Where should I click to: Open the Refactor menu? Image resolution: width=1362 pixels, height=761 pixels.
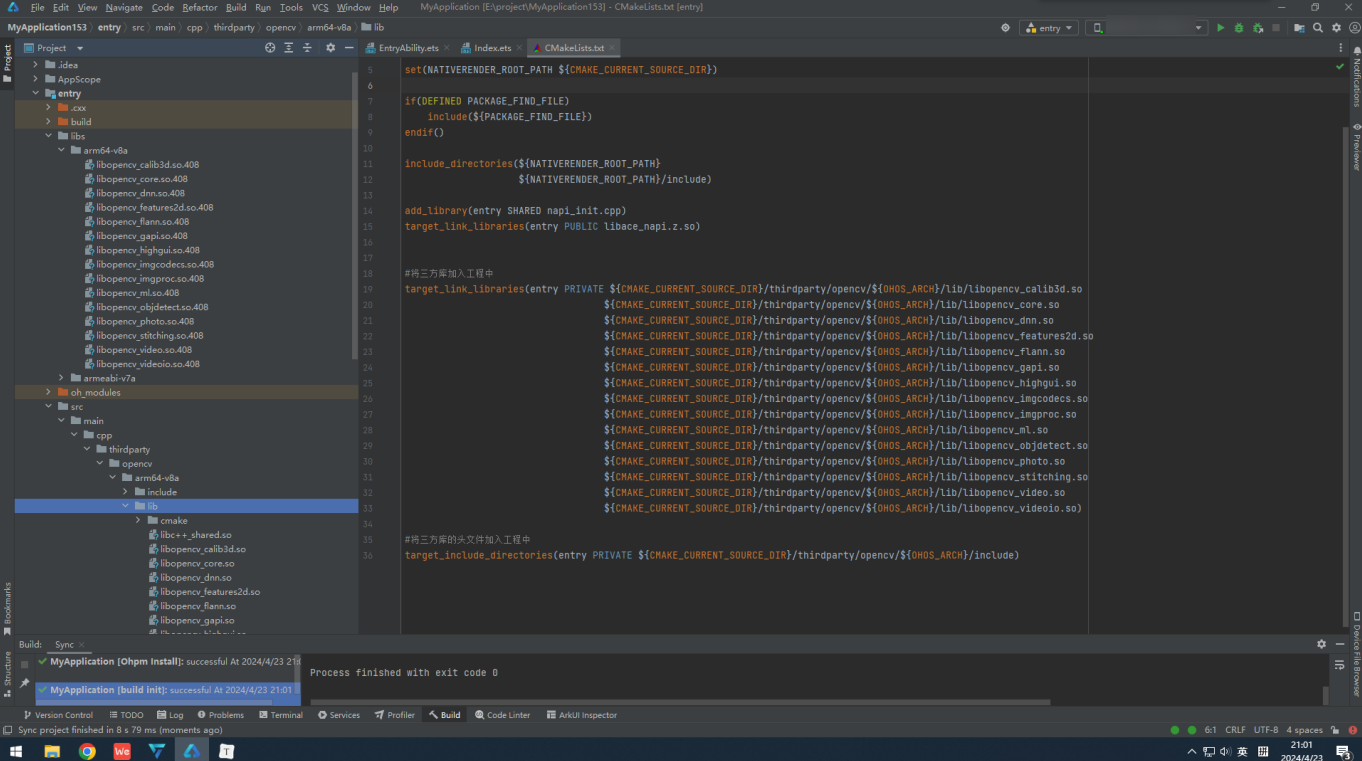pos(200,7)
